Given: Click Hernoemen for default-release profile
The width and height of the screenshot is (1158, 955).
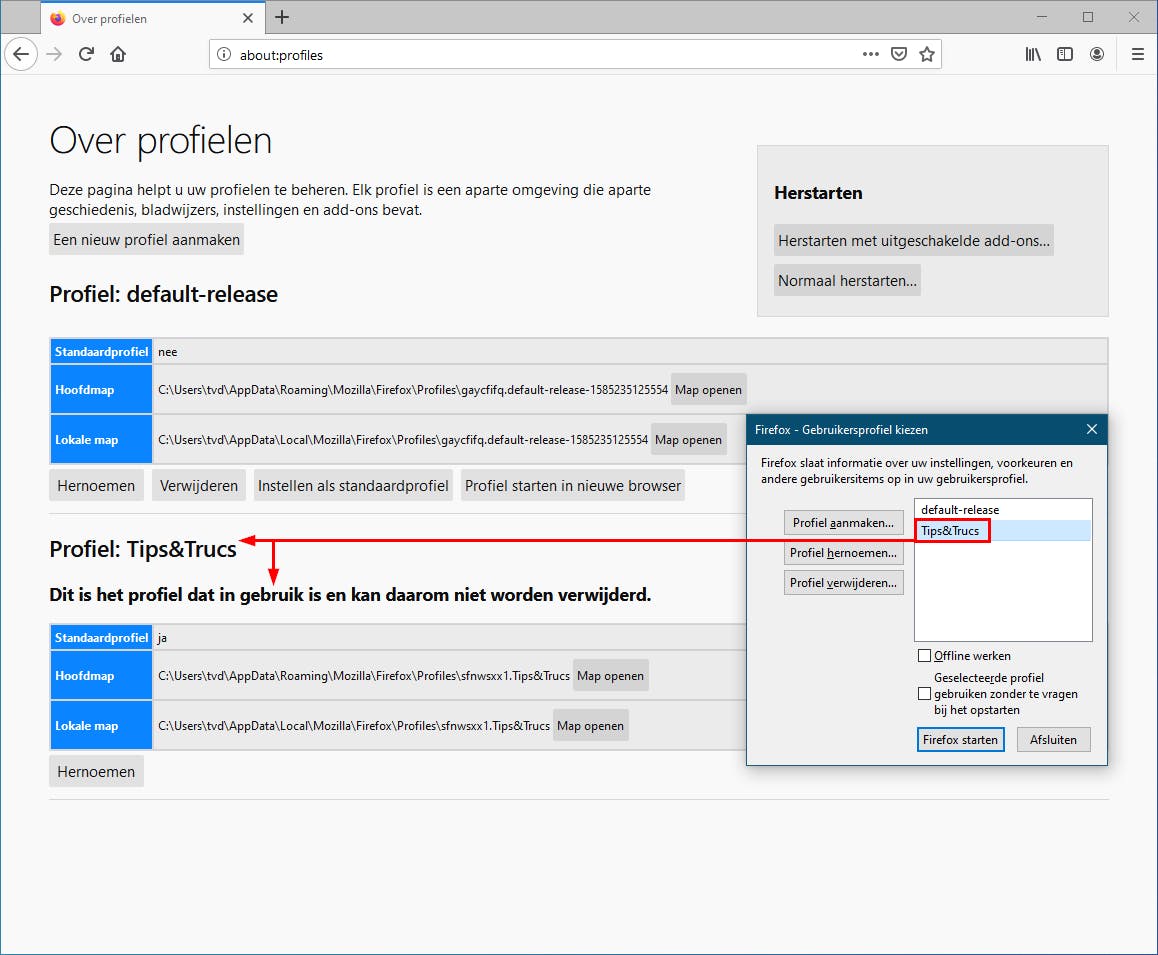Looking at the screenshot, I should point(96,486).
